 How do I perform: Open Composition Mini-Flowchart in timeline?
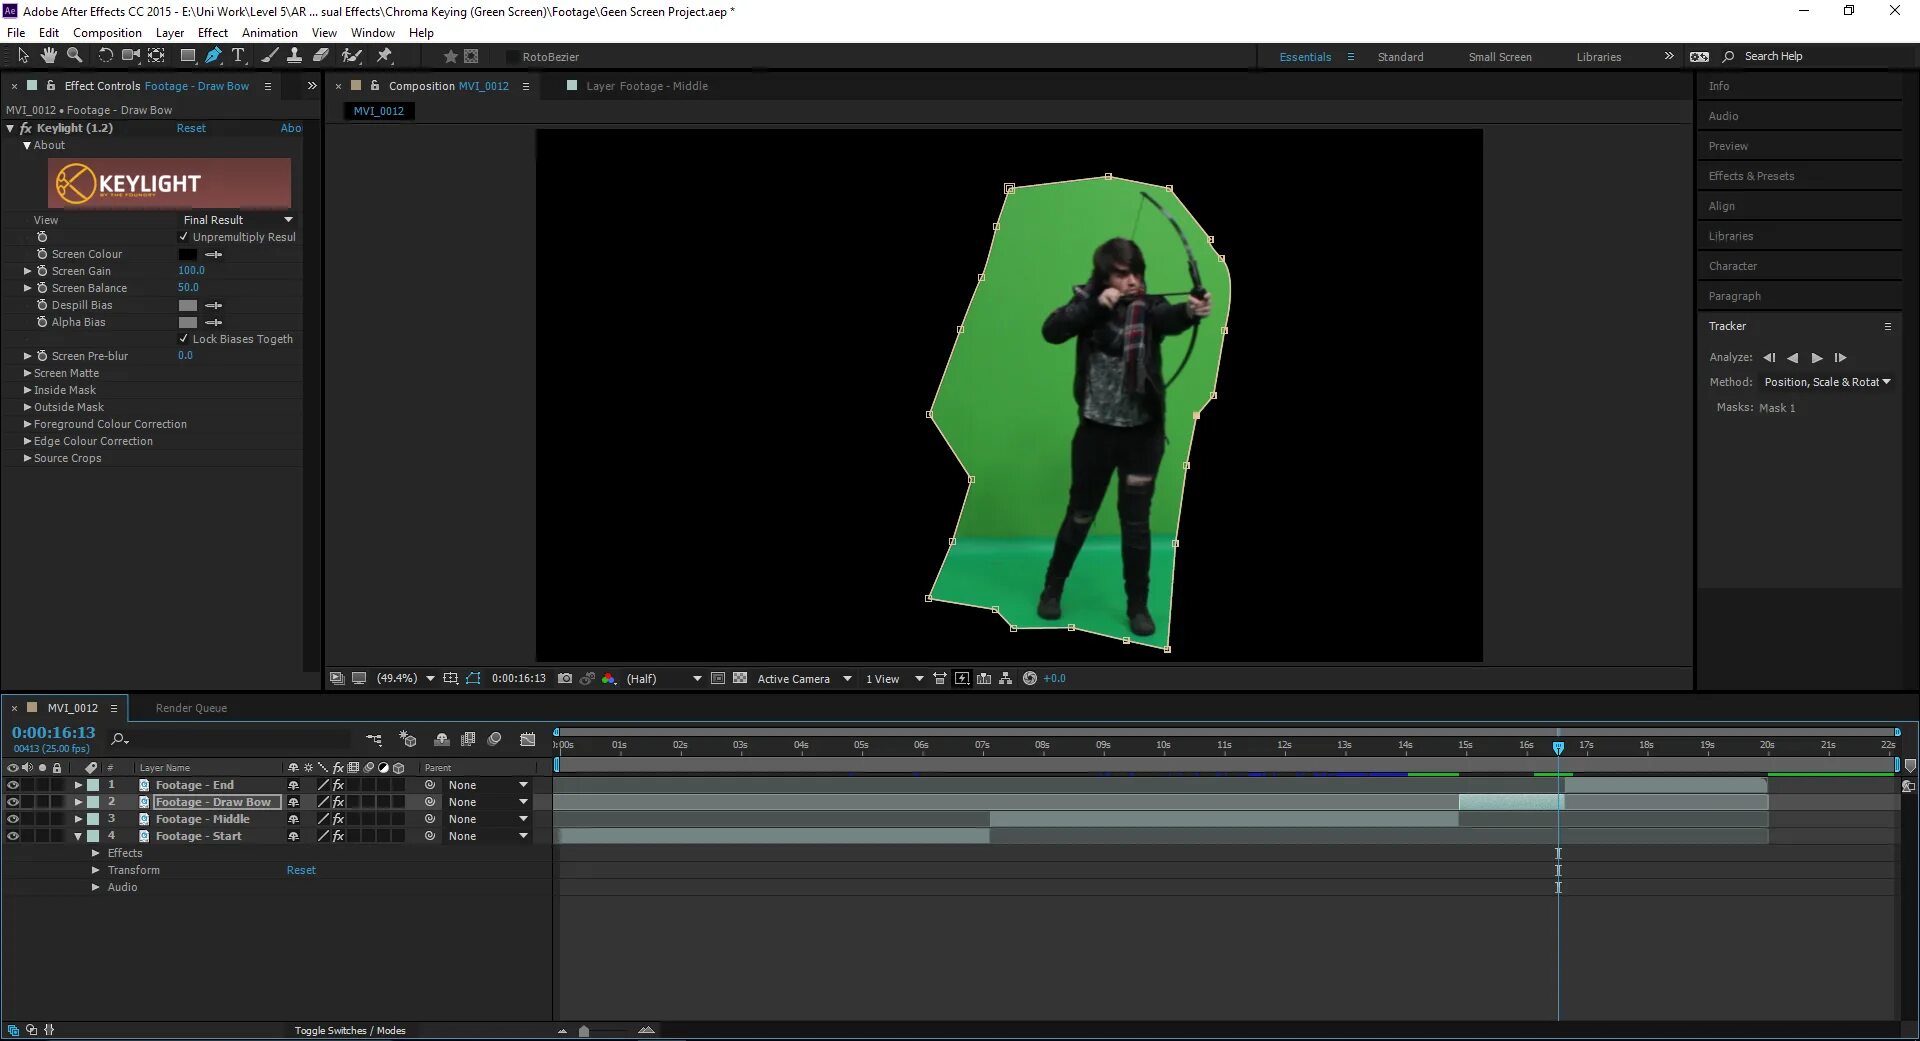click(x=374, y=740)
